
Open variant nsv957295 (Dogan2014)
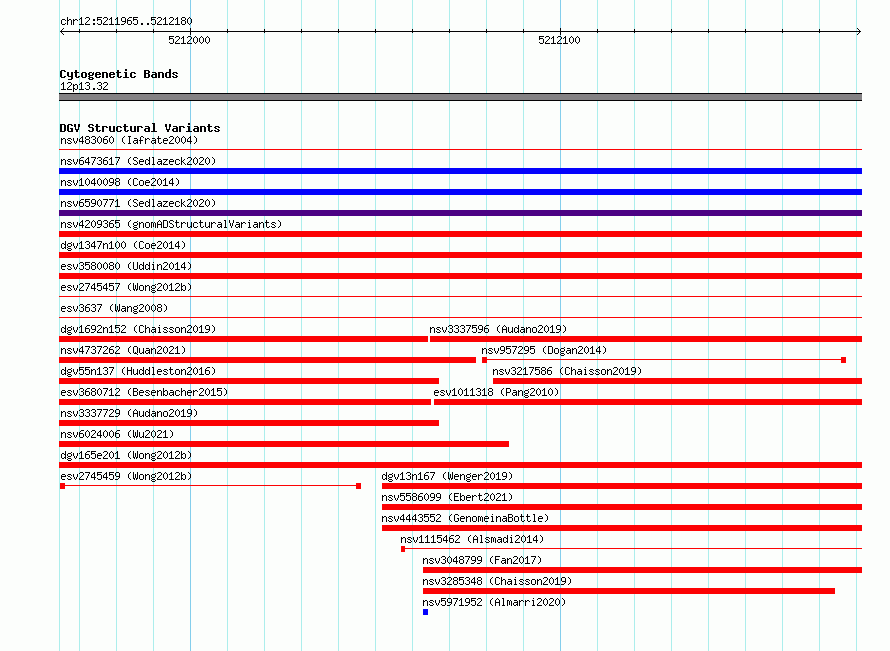tap(544, 350)
